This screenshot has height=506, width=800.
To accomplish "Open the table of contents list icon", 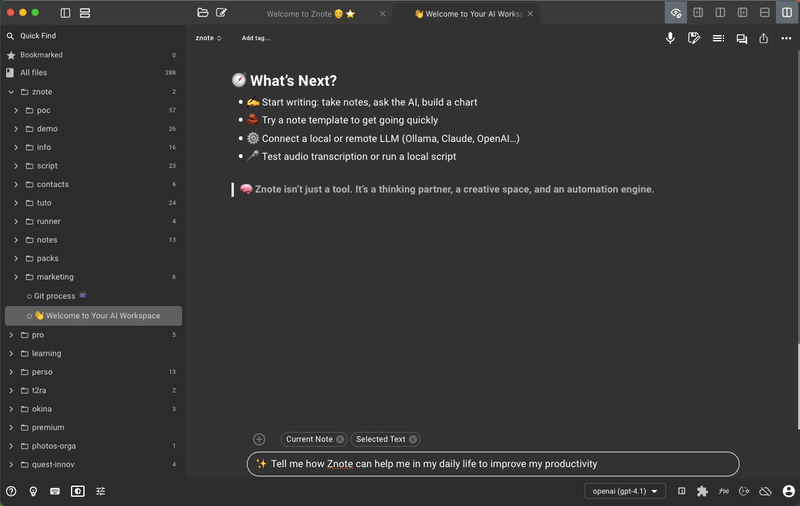I will pyautogui.click(x=718, y=38).
